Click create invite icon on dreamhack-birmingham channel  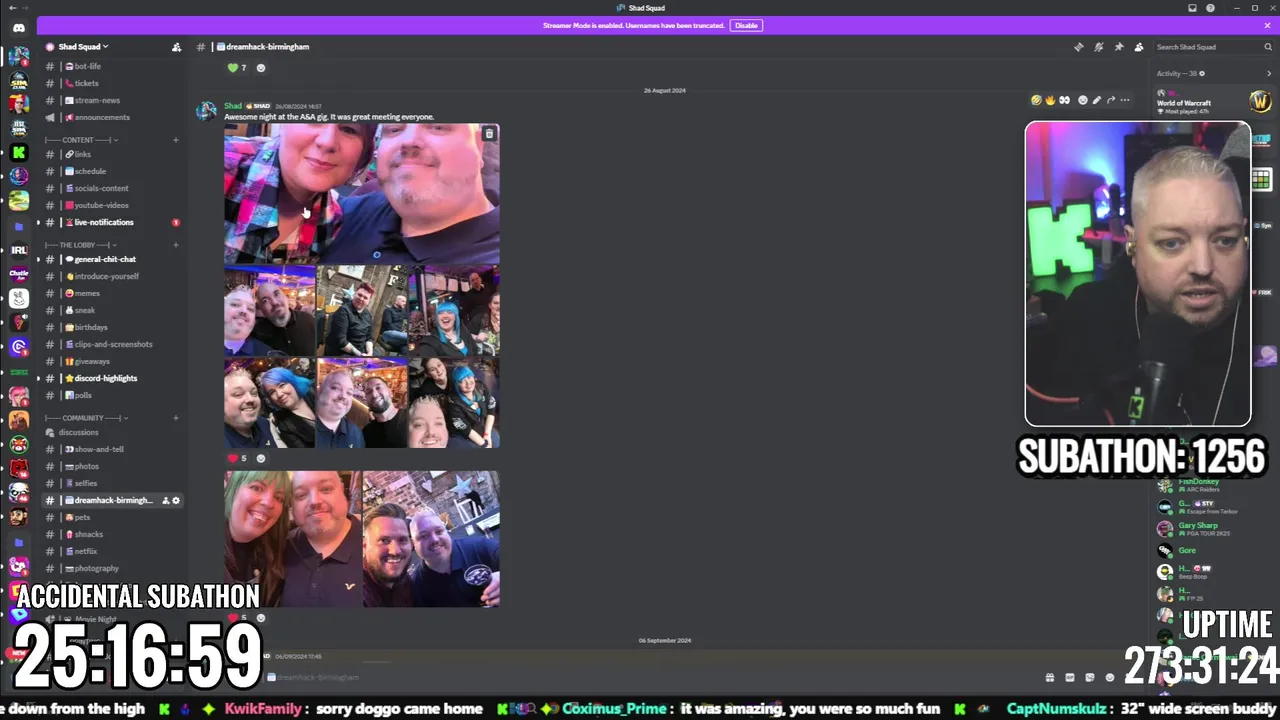point(165,500)
